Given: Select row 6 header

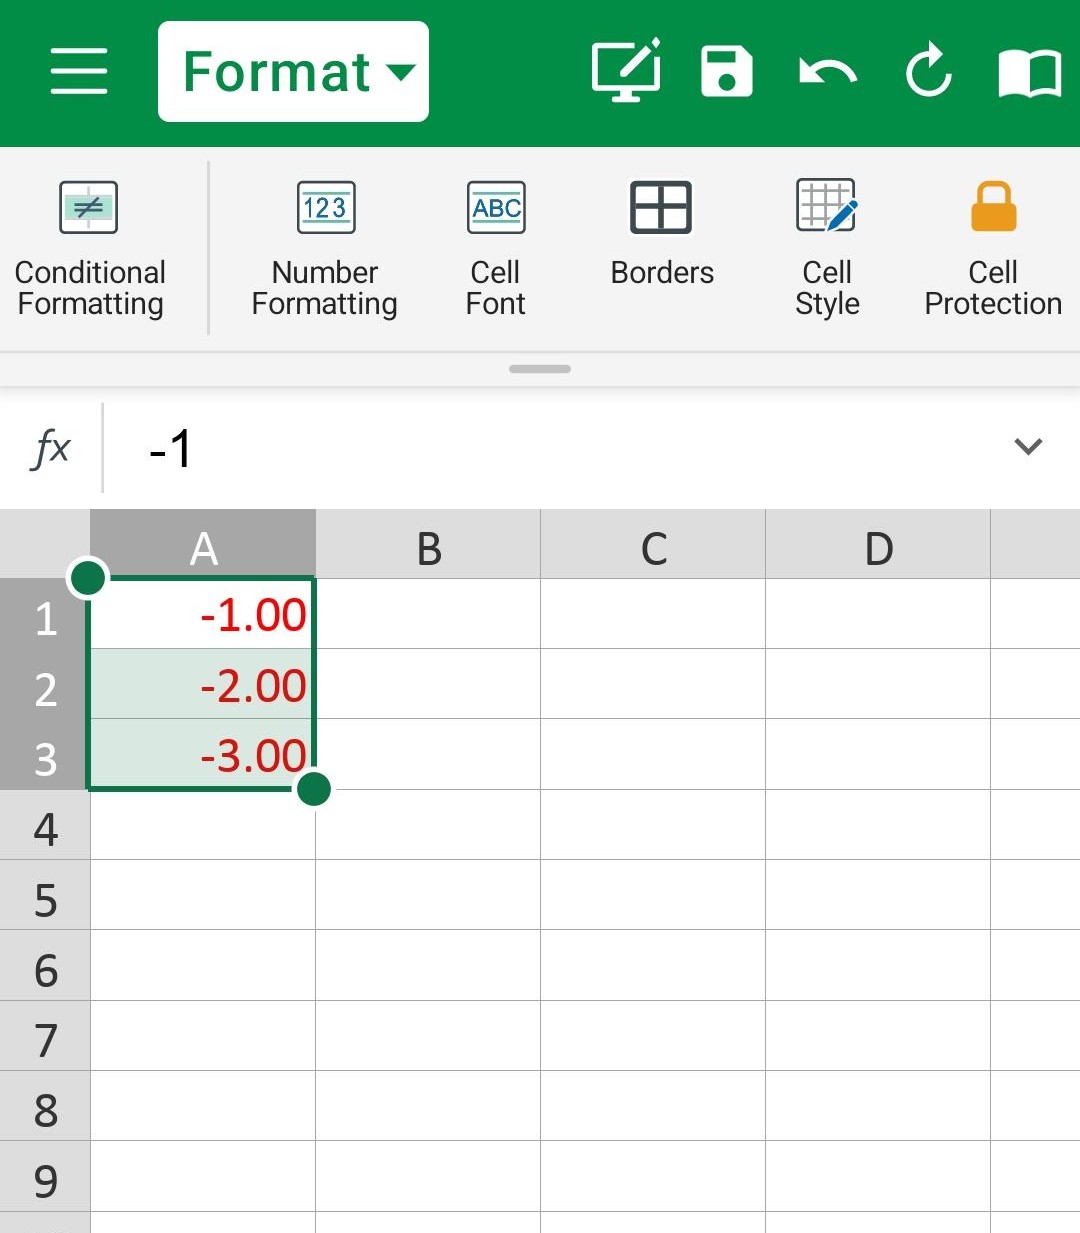Looking at the screenshot, I should pyautogui.click(x=45, y=965).
